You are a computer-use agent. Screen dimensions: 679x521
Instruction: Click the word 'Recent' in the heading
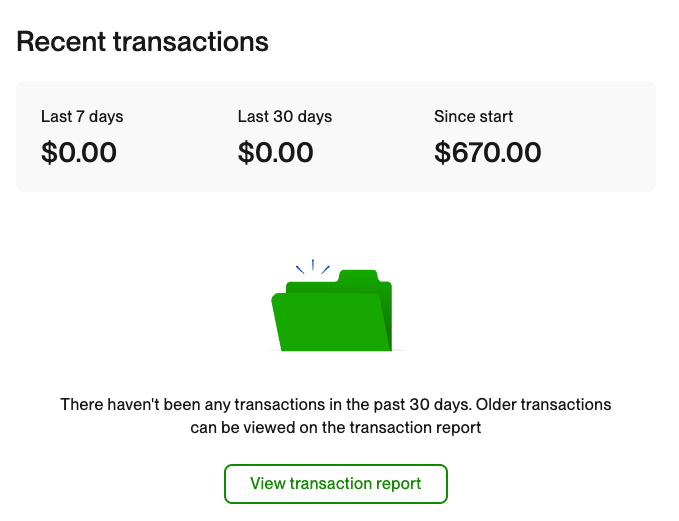(x=66, y=42)
